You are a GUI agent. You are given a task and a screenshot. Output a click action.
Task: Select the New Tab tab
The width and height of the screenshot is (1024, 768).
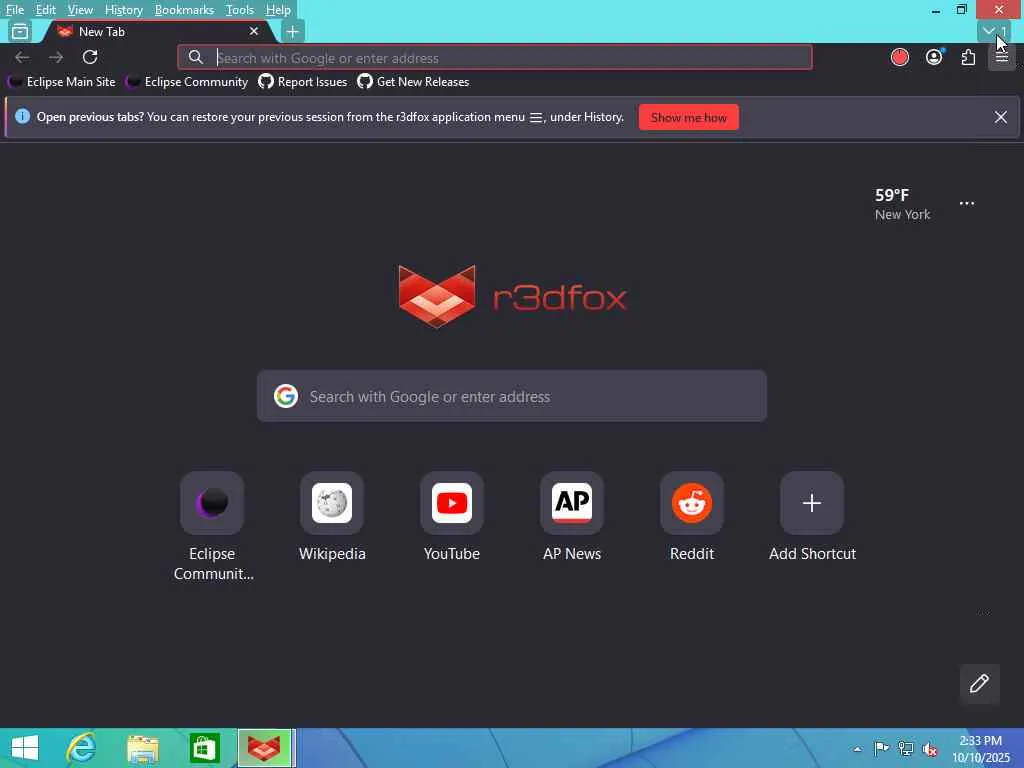coord(157,31)
